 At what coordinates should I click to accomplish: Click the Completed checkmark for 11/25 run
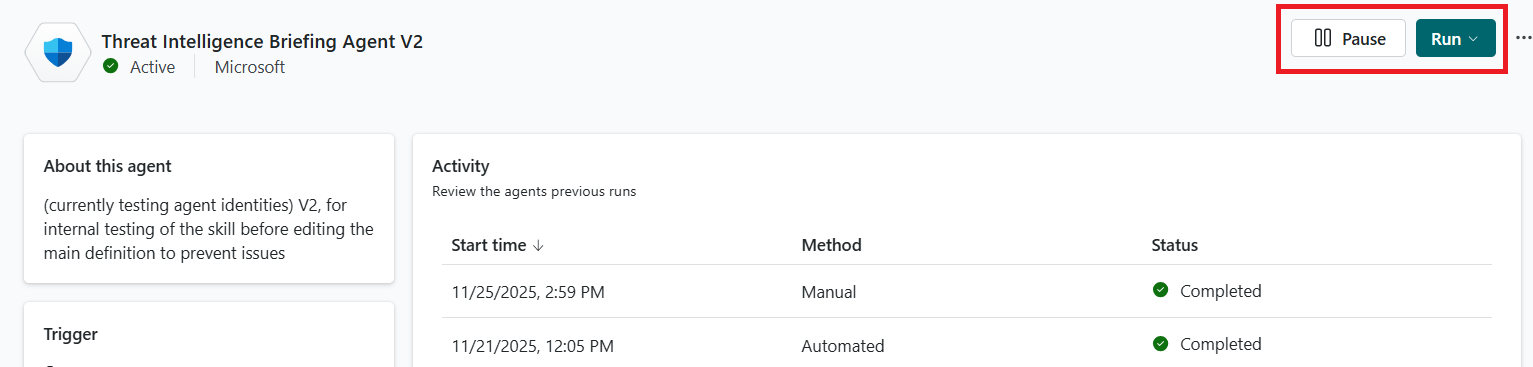pos(1160,291)
